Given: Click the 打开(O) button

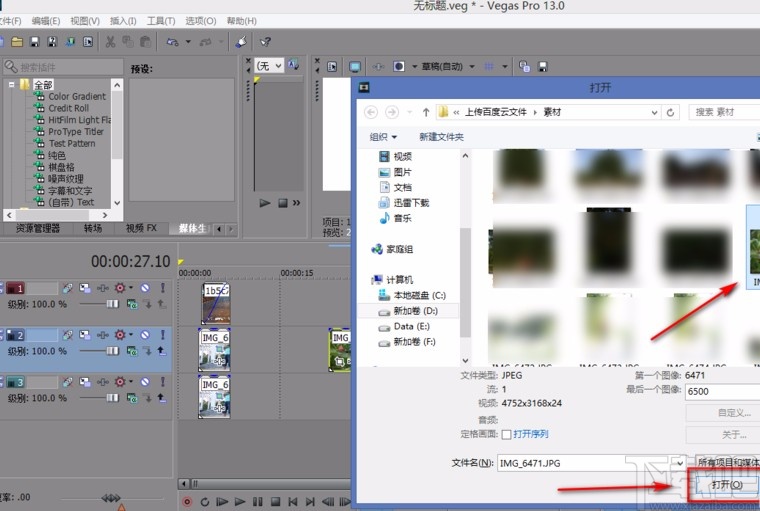Looking at the screenshot, I should [726, 485].
